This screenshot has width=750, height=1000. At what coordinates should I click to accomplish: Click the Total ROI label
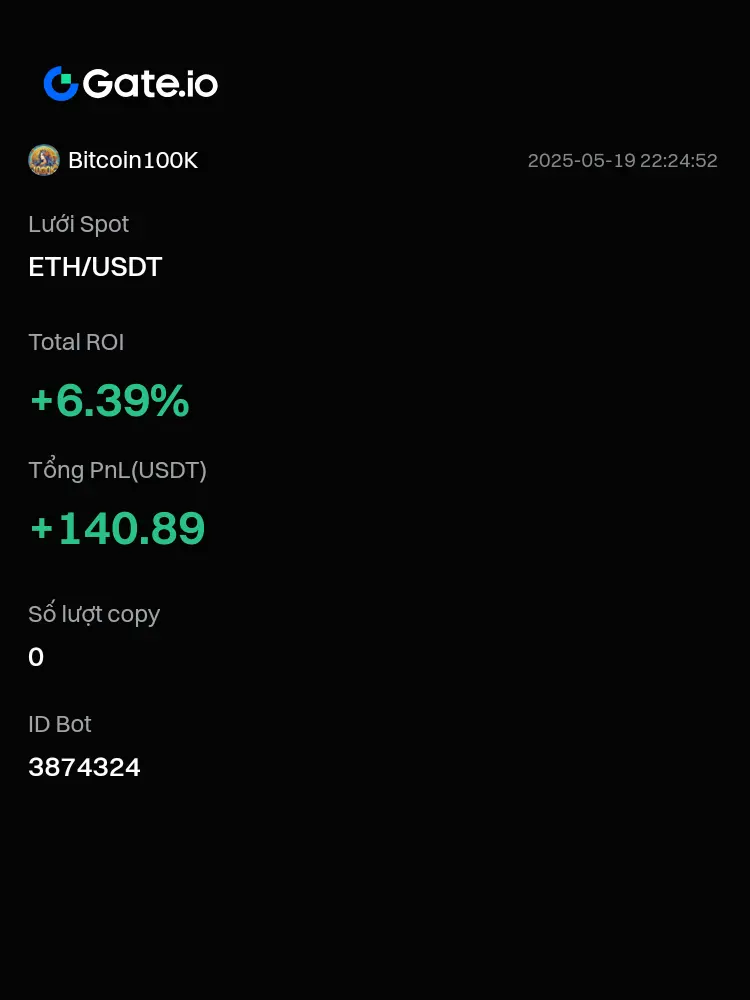76,342
